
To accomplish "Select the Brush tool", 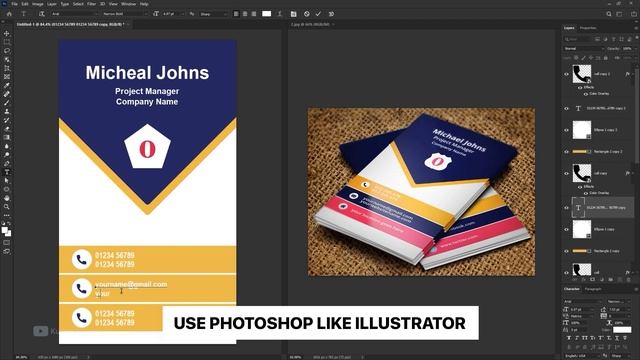I will (x=7, y=102).
